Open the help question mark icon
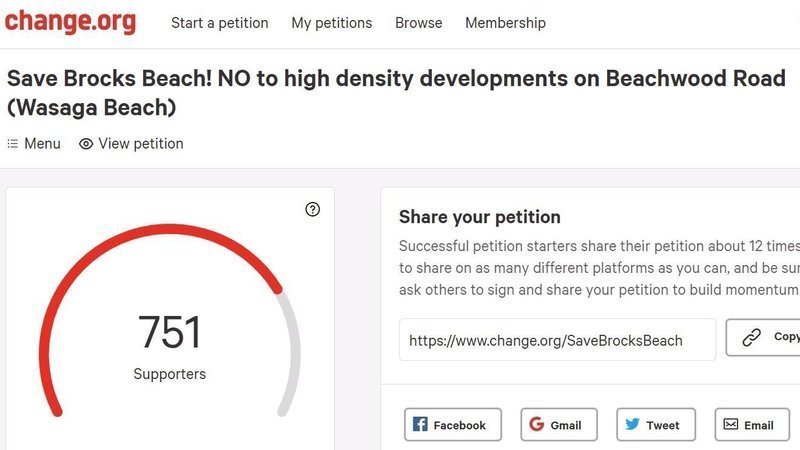This screenshot has width=800, height=450. [x=313, y=209]
